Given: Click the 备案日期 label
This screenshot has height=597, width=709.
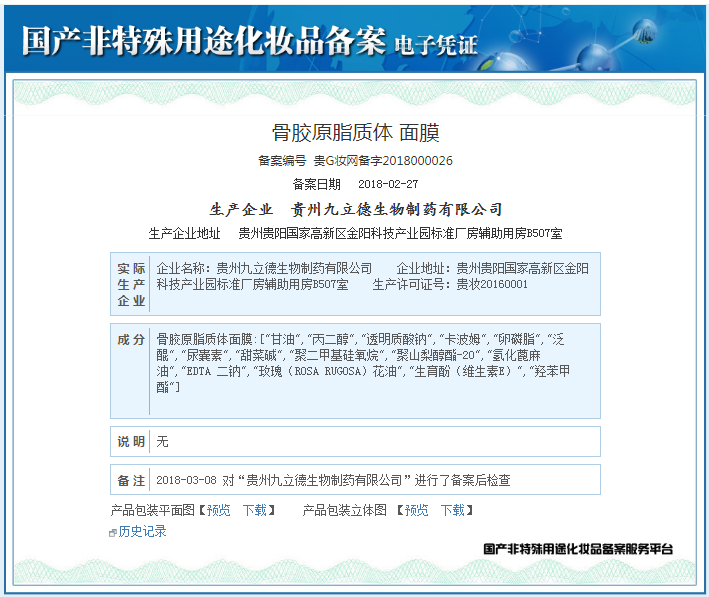Looking at the screenshot, I should [316, 184].
